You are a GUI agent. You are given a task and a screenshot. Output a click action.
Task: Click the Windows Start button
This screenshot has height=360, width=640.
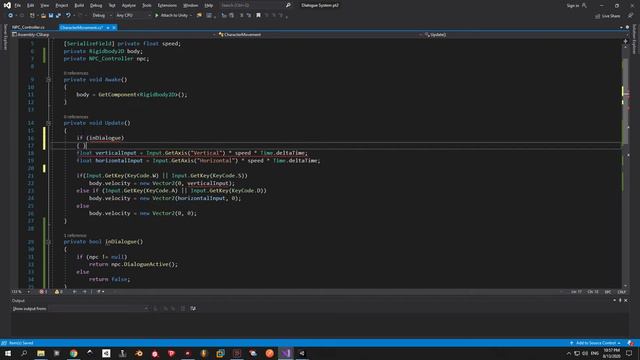8,353
